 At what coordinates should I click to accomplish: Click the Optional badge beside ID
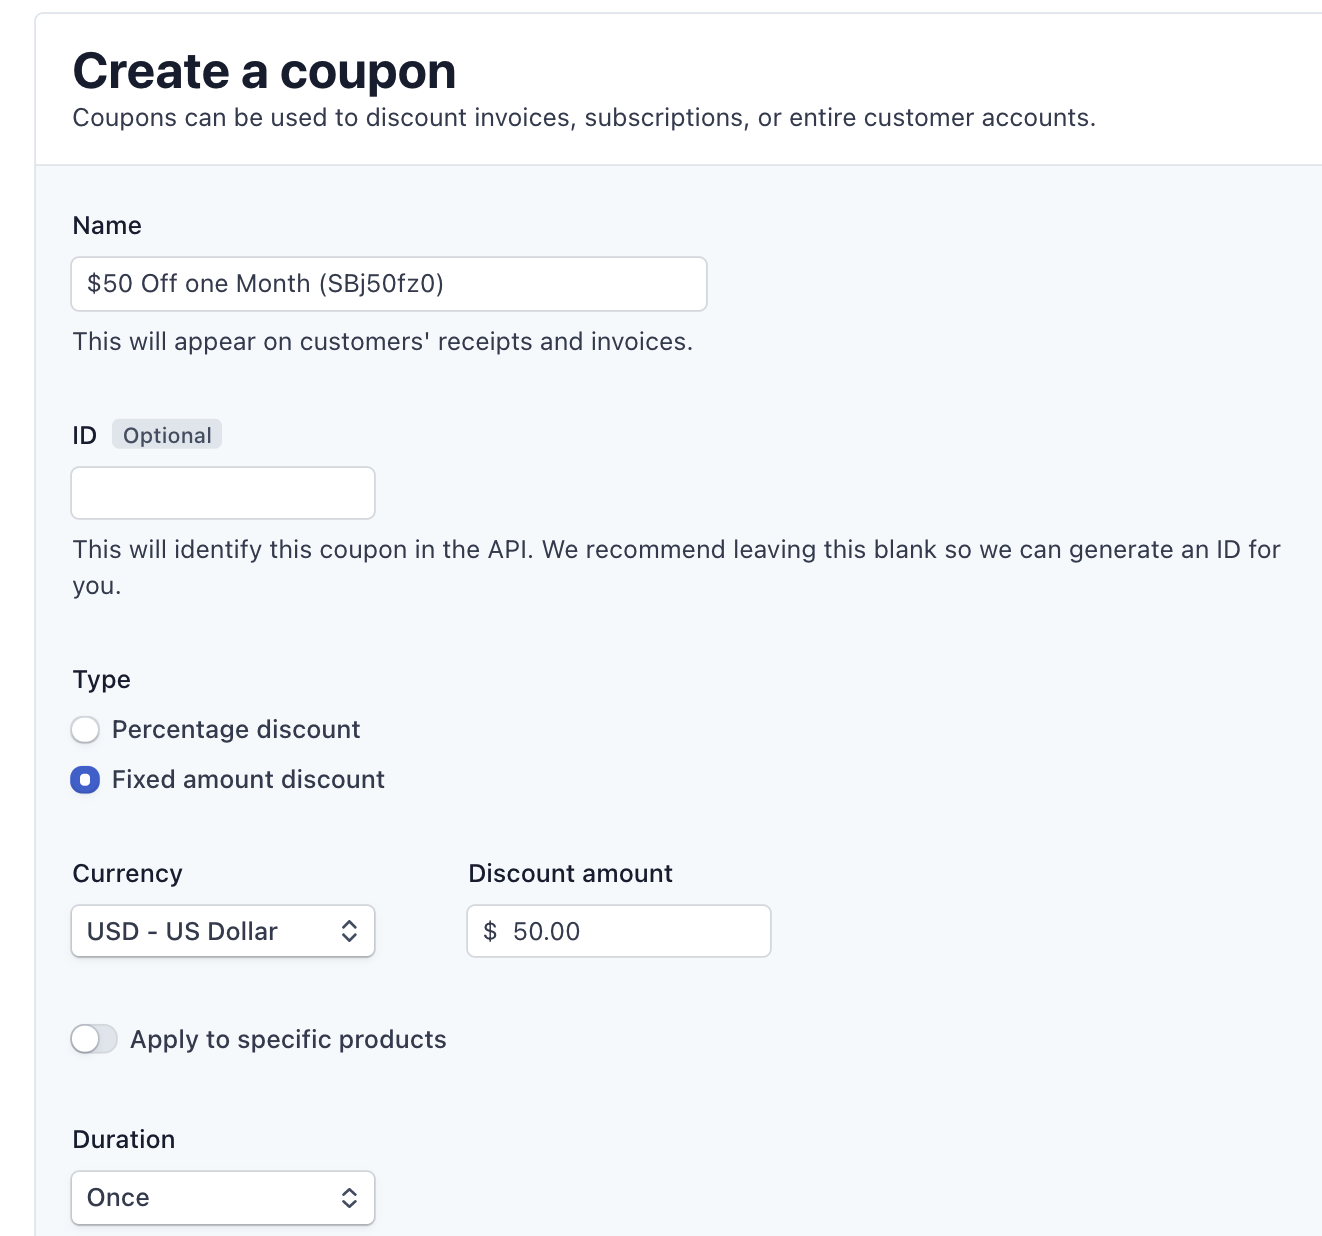[167, 436]
